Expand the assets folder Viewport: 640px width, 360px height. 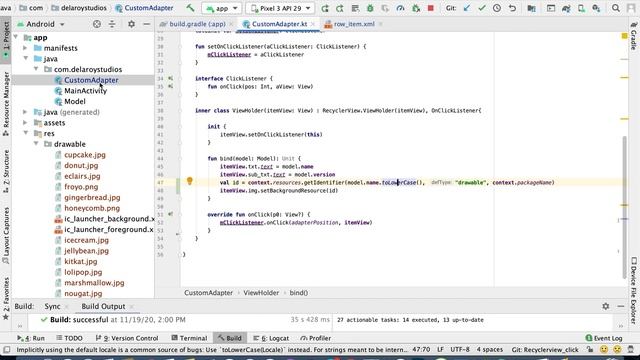[x=25, y=123]
